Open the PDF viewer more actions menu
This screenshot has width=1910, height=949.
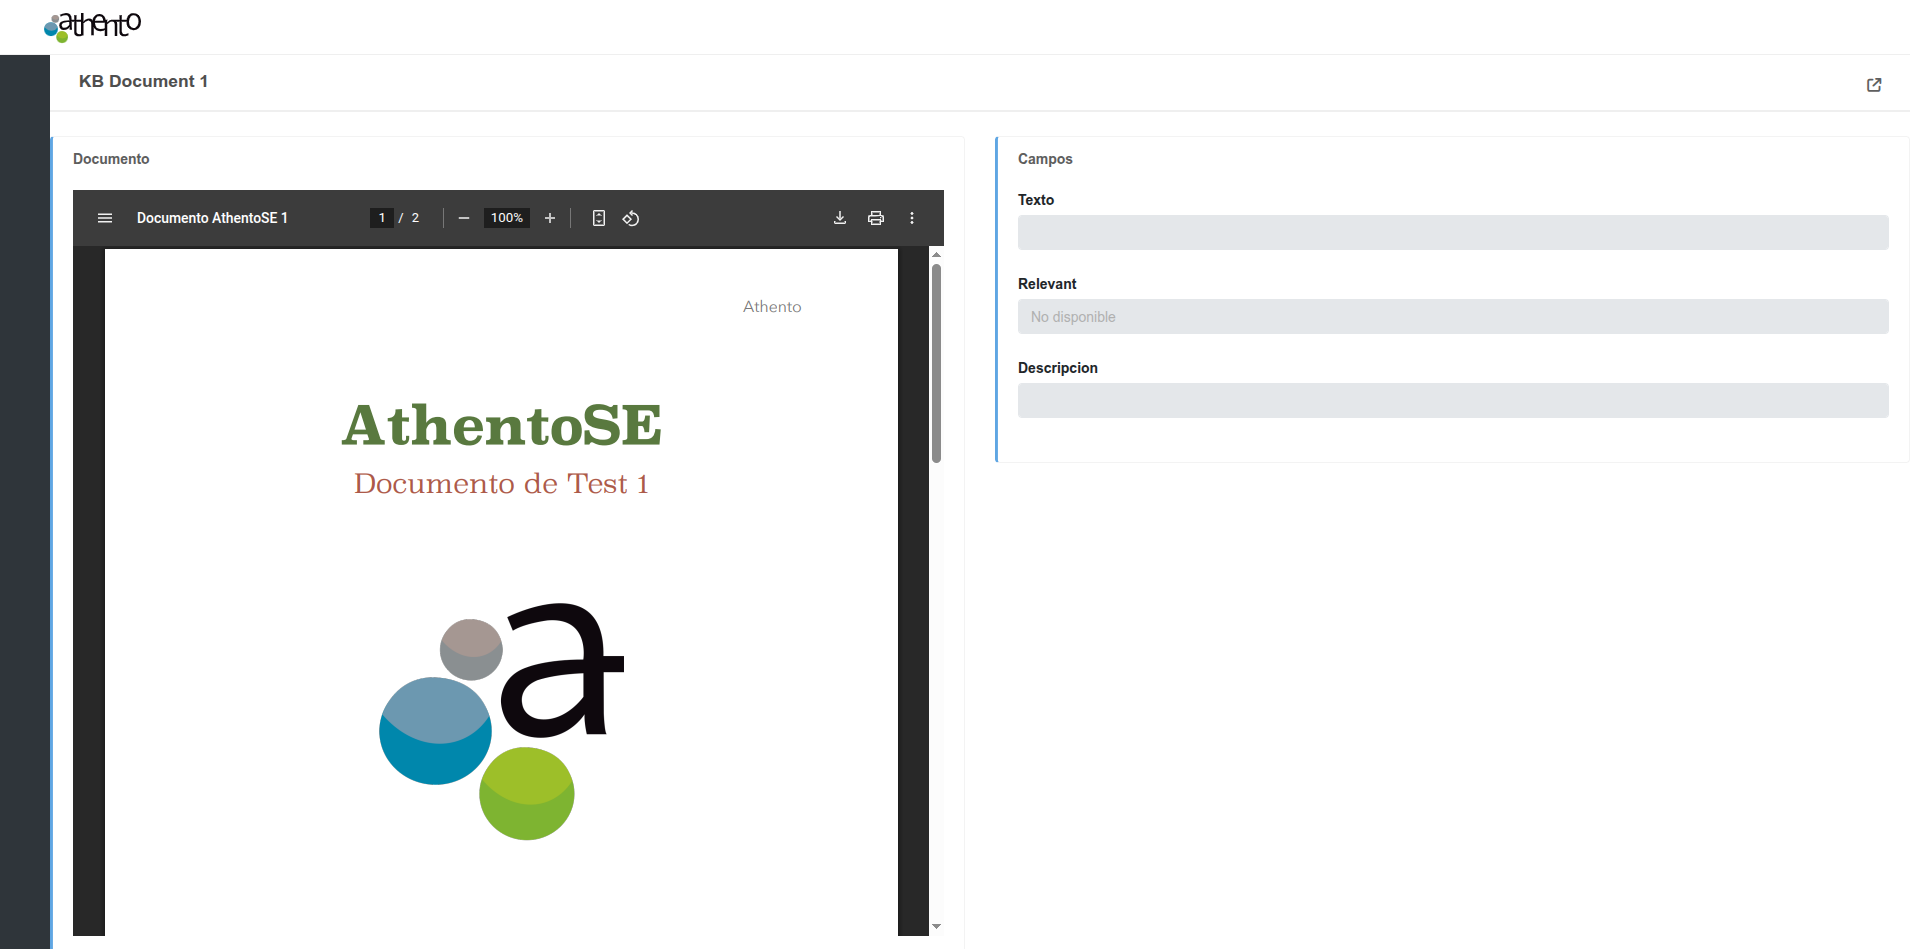(x=912, y=218)
